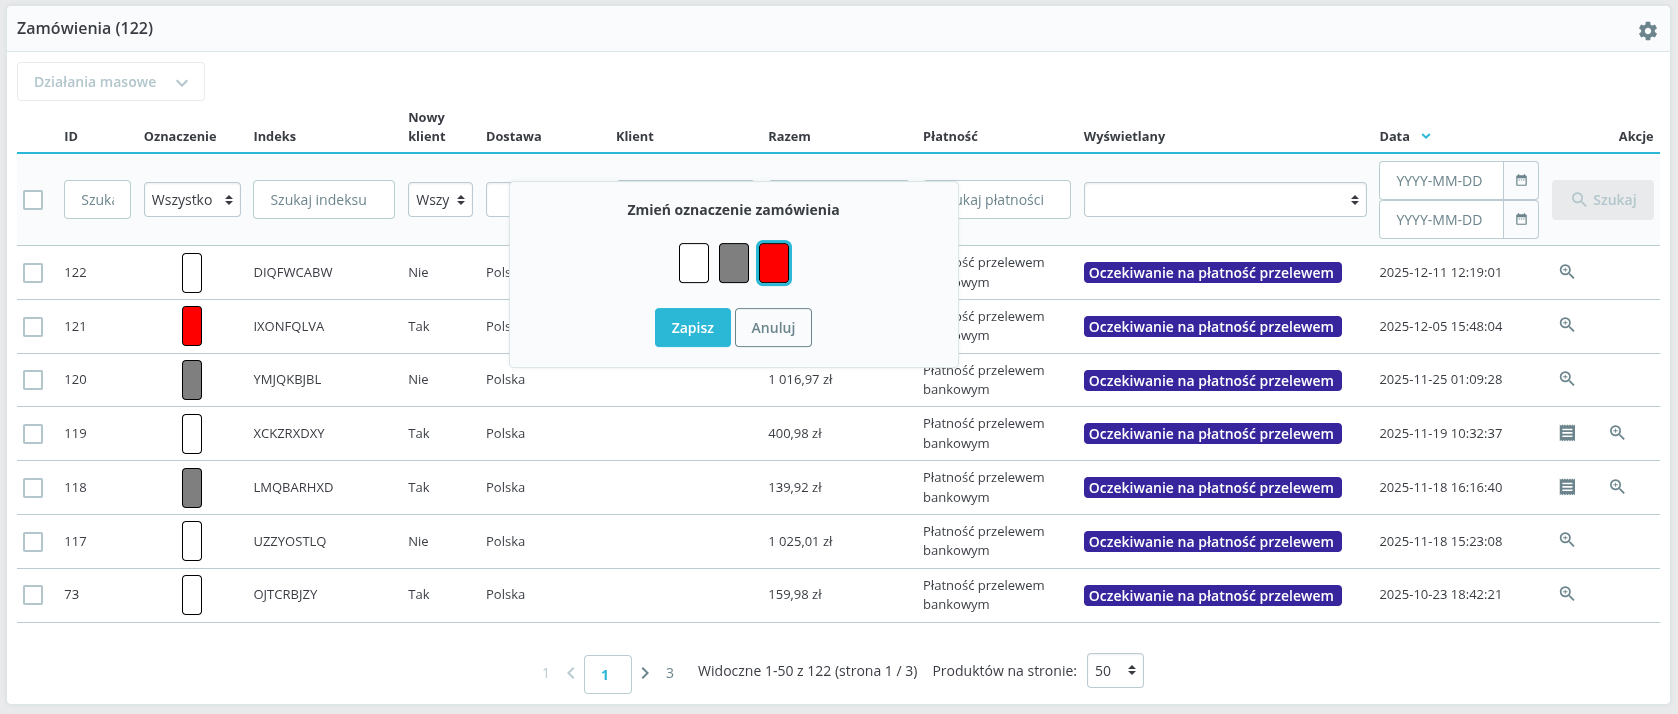
Task: Open the Oznaczenie 'Wszystko' filter dropdown
Action: click(192, 200)
